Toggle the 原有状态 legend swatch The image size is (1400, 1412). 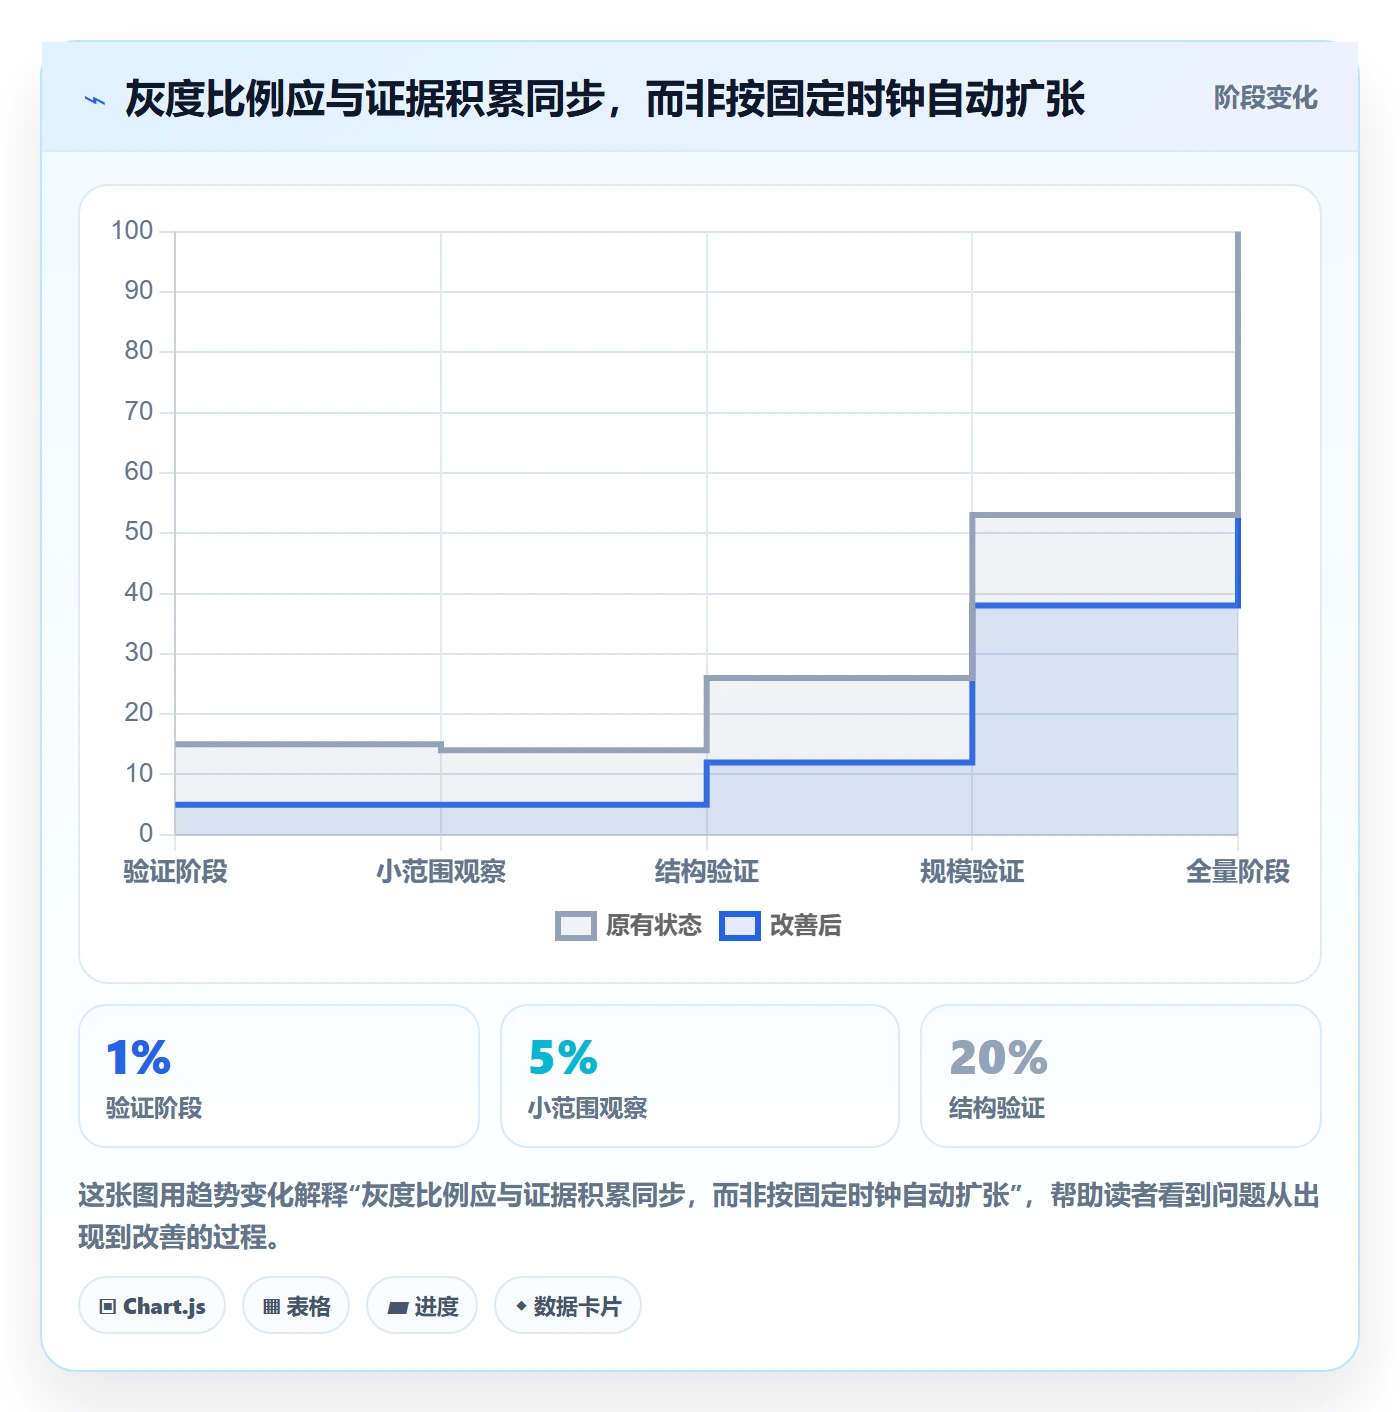pyautogui.click(x=576, y=926)
